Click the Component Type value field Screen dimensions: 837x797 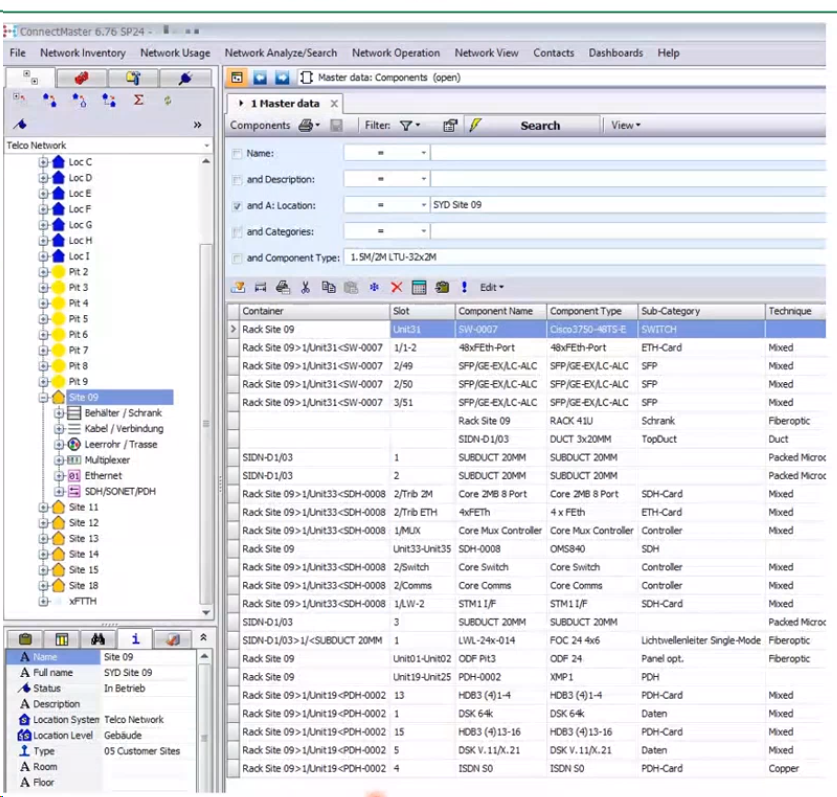(x=585, y=257)
